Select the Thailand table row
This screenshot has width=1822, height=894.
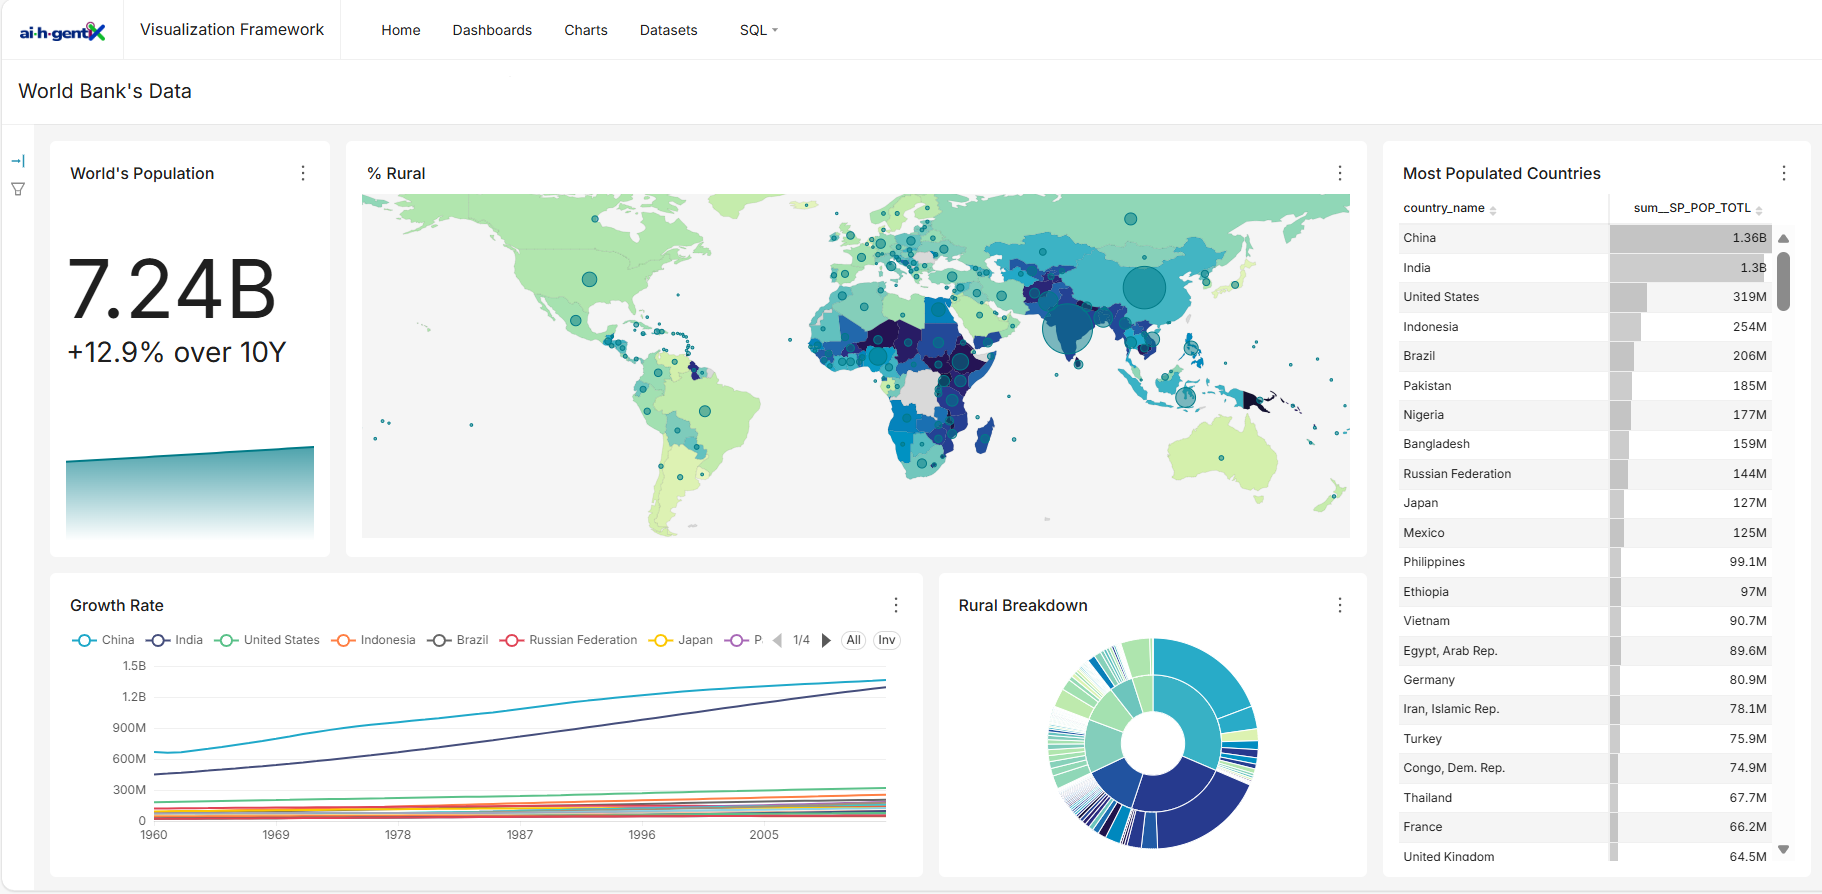coord(1586,798)
